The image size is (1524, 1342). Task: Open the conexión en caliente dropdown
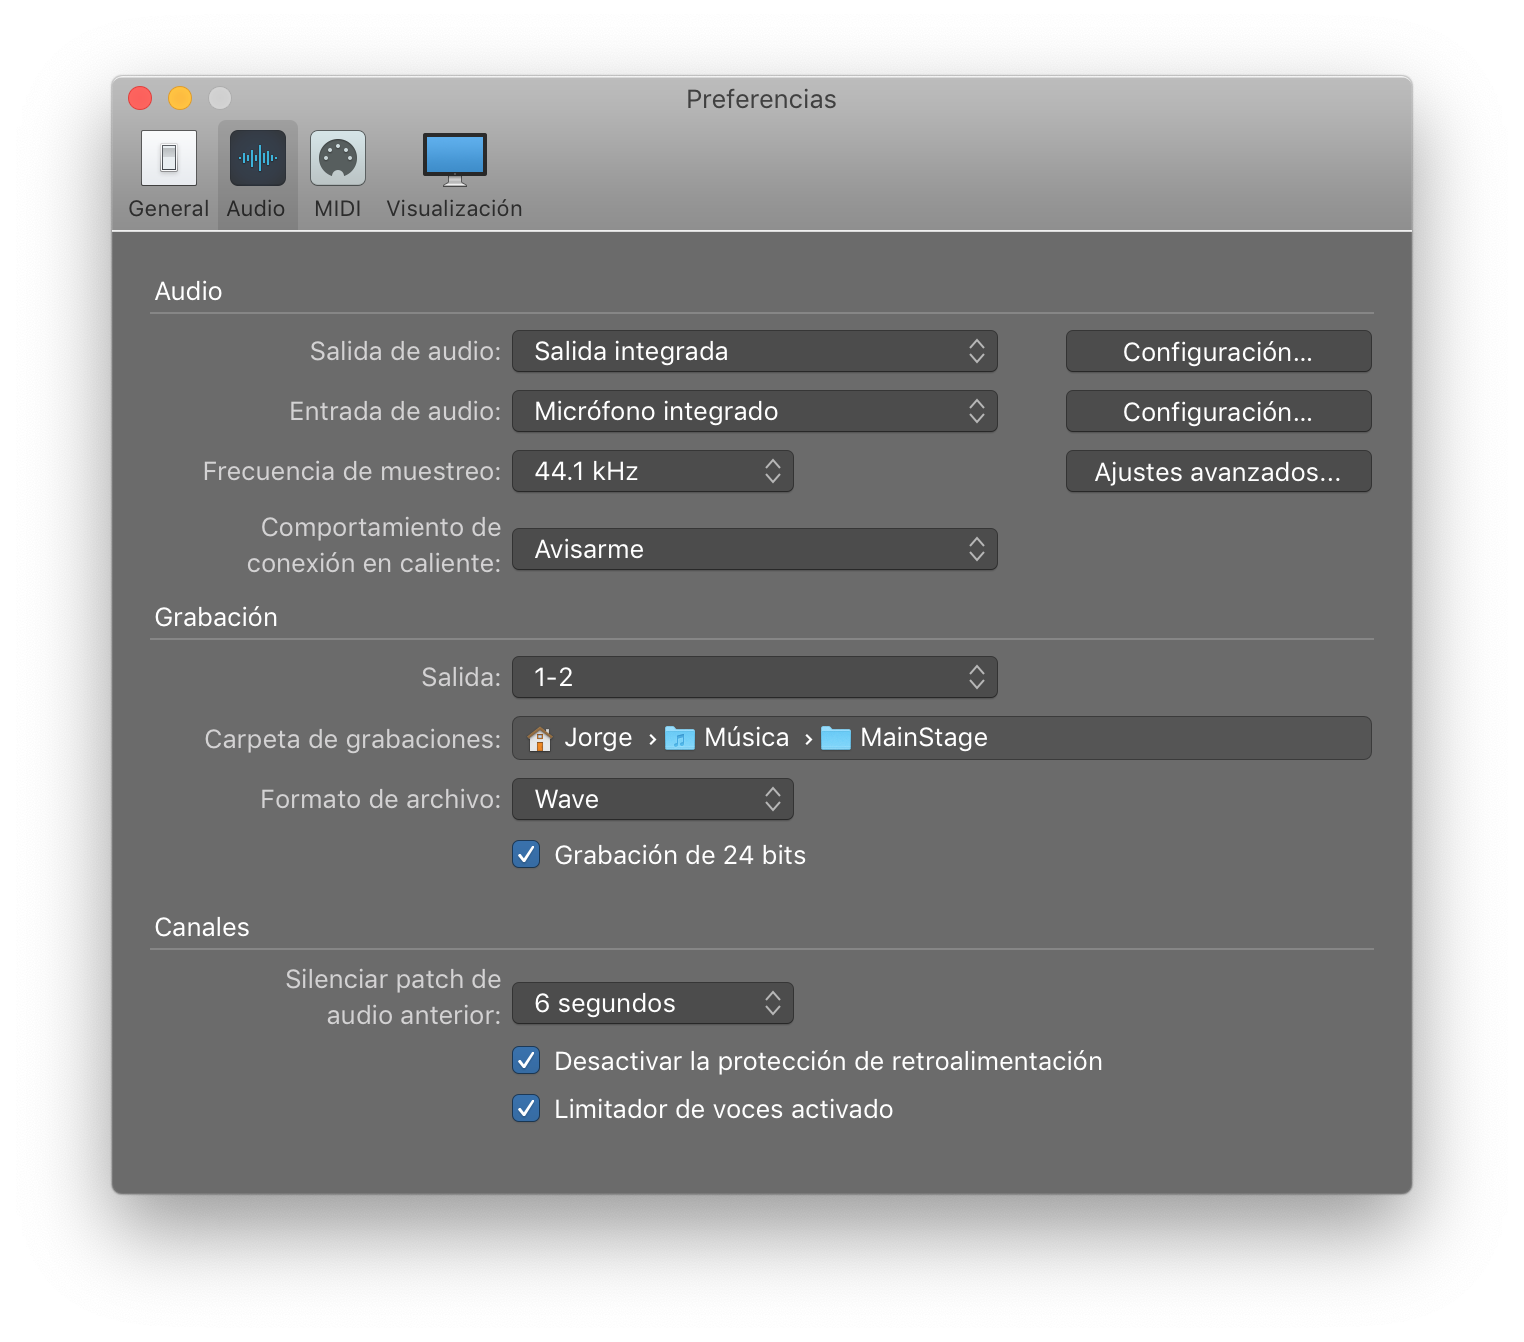755,549
